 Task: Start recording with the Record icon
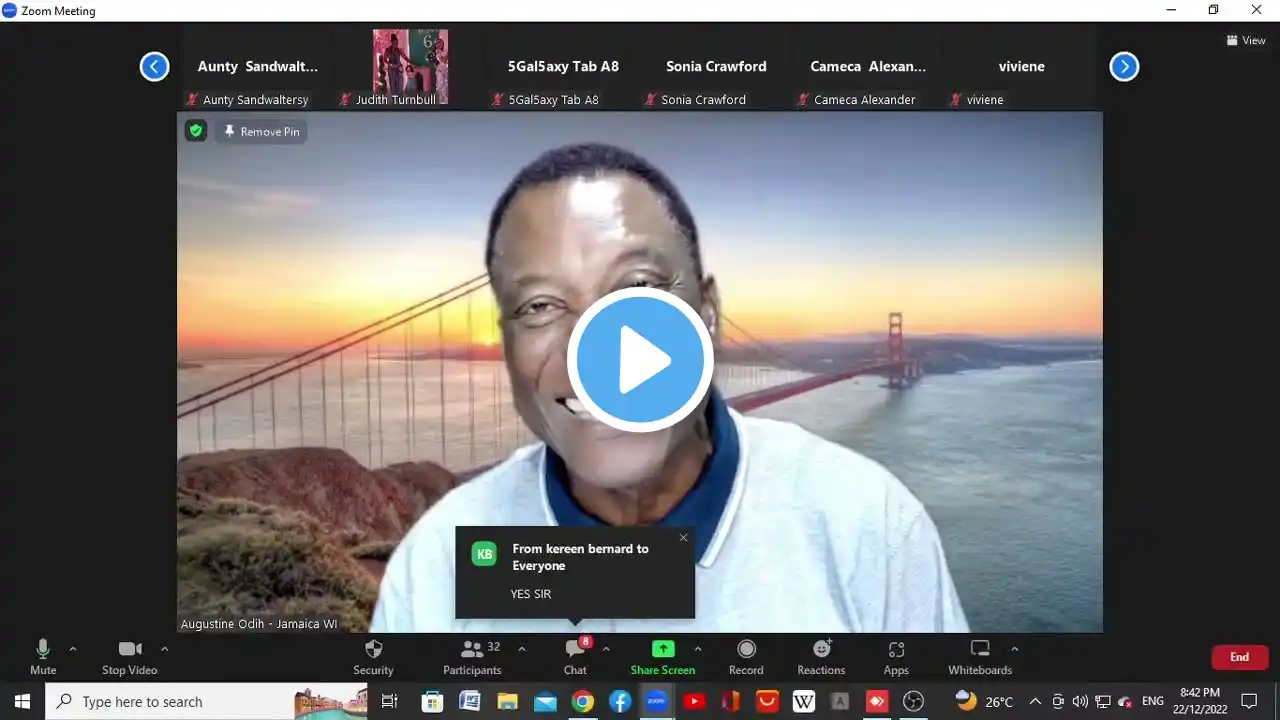746,650
